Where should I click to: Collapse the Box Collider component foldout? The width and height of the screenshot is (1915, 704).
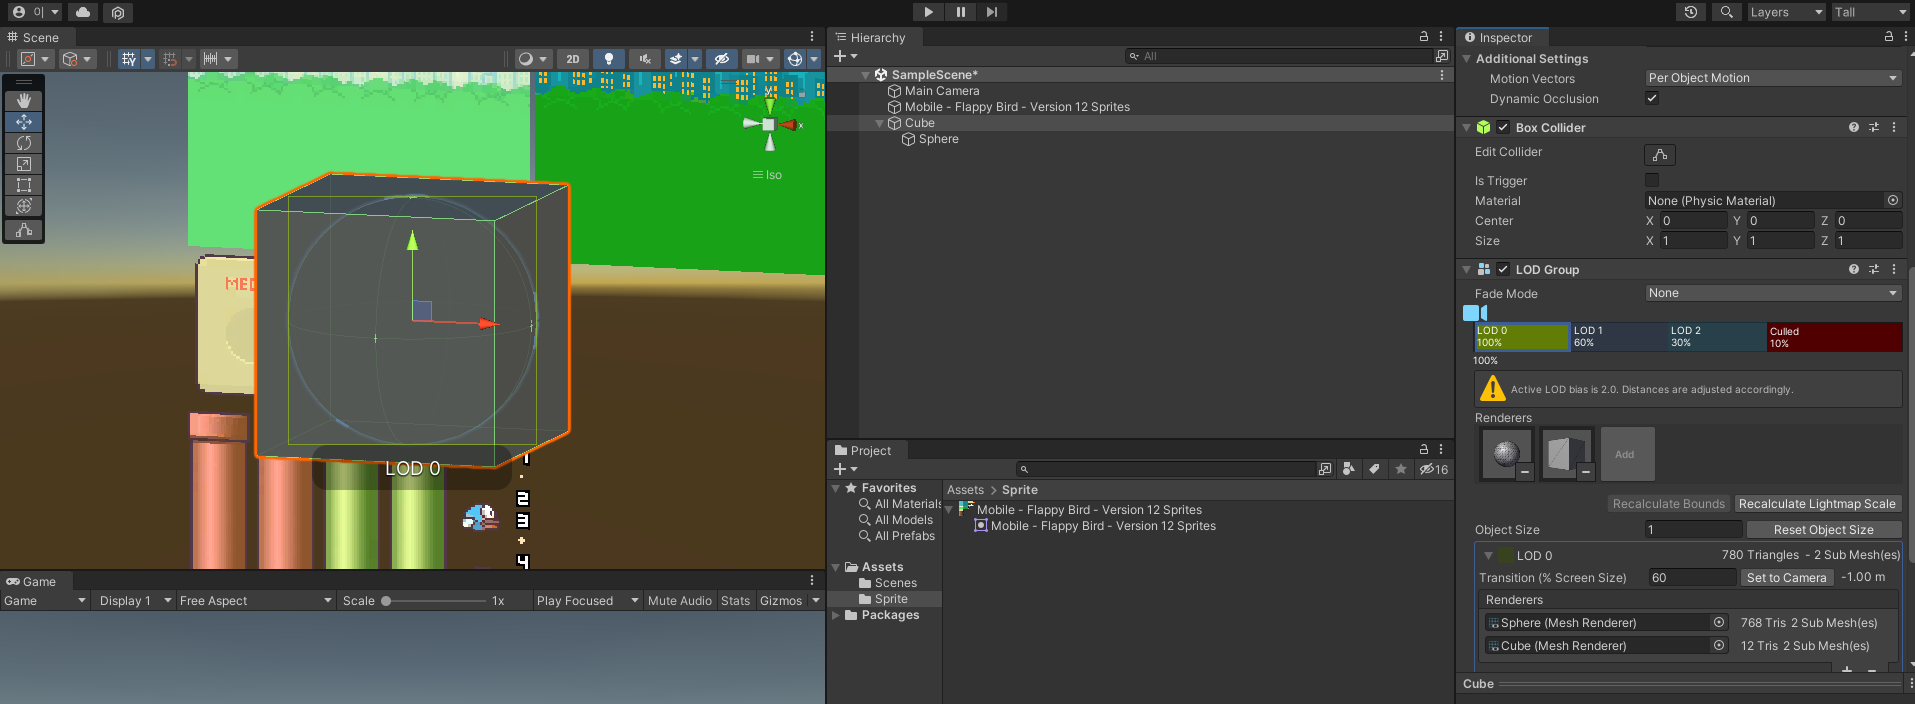pos(1466,127)
